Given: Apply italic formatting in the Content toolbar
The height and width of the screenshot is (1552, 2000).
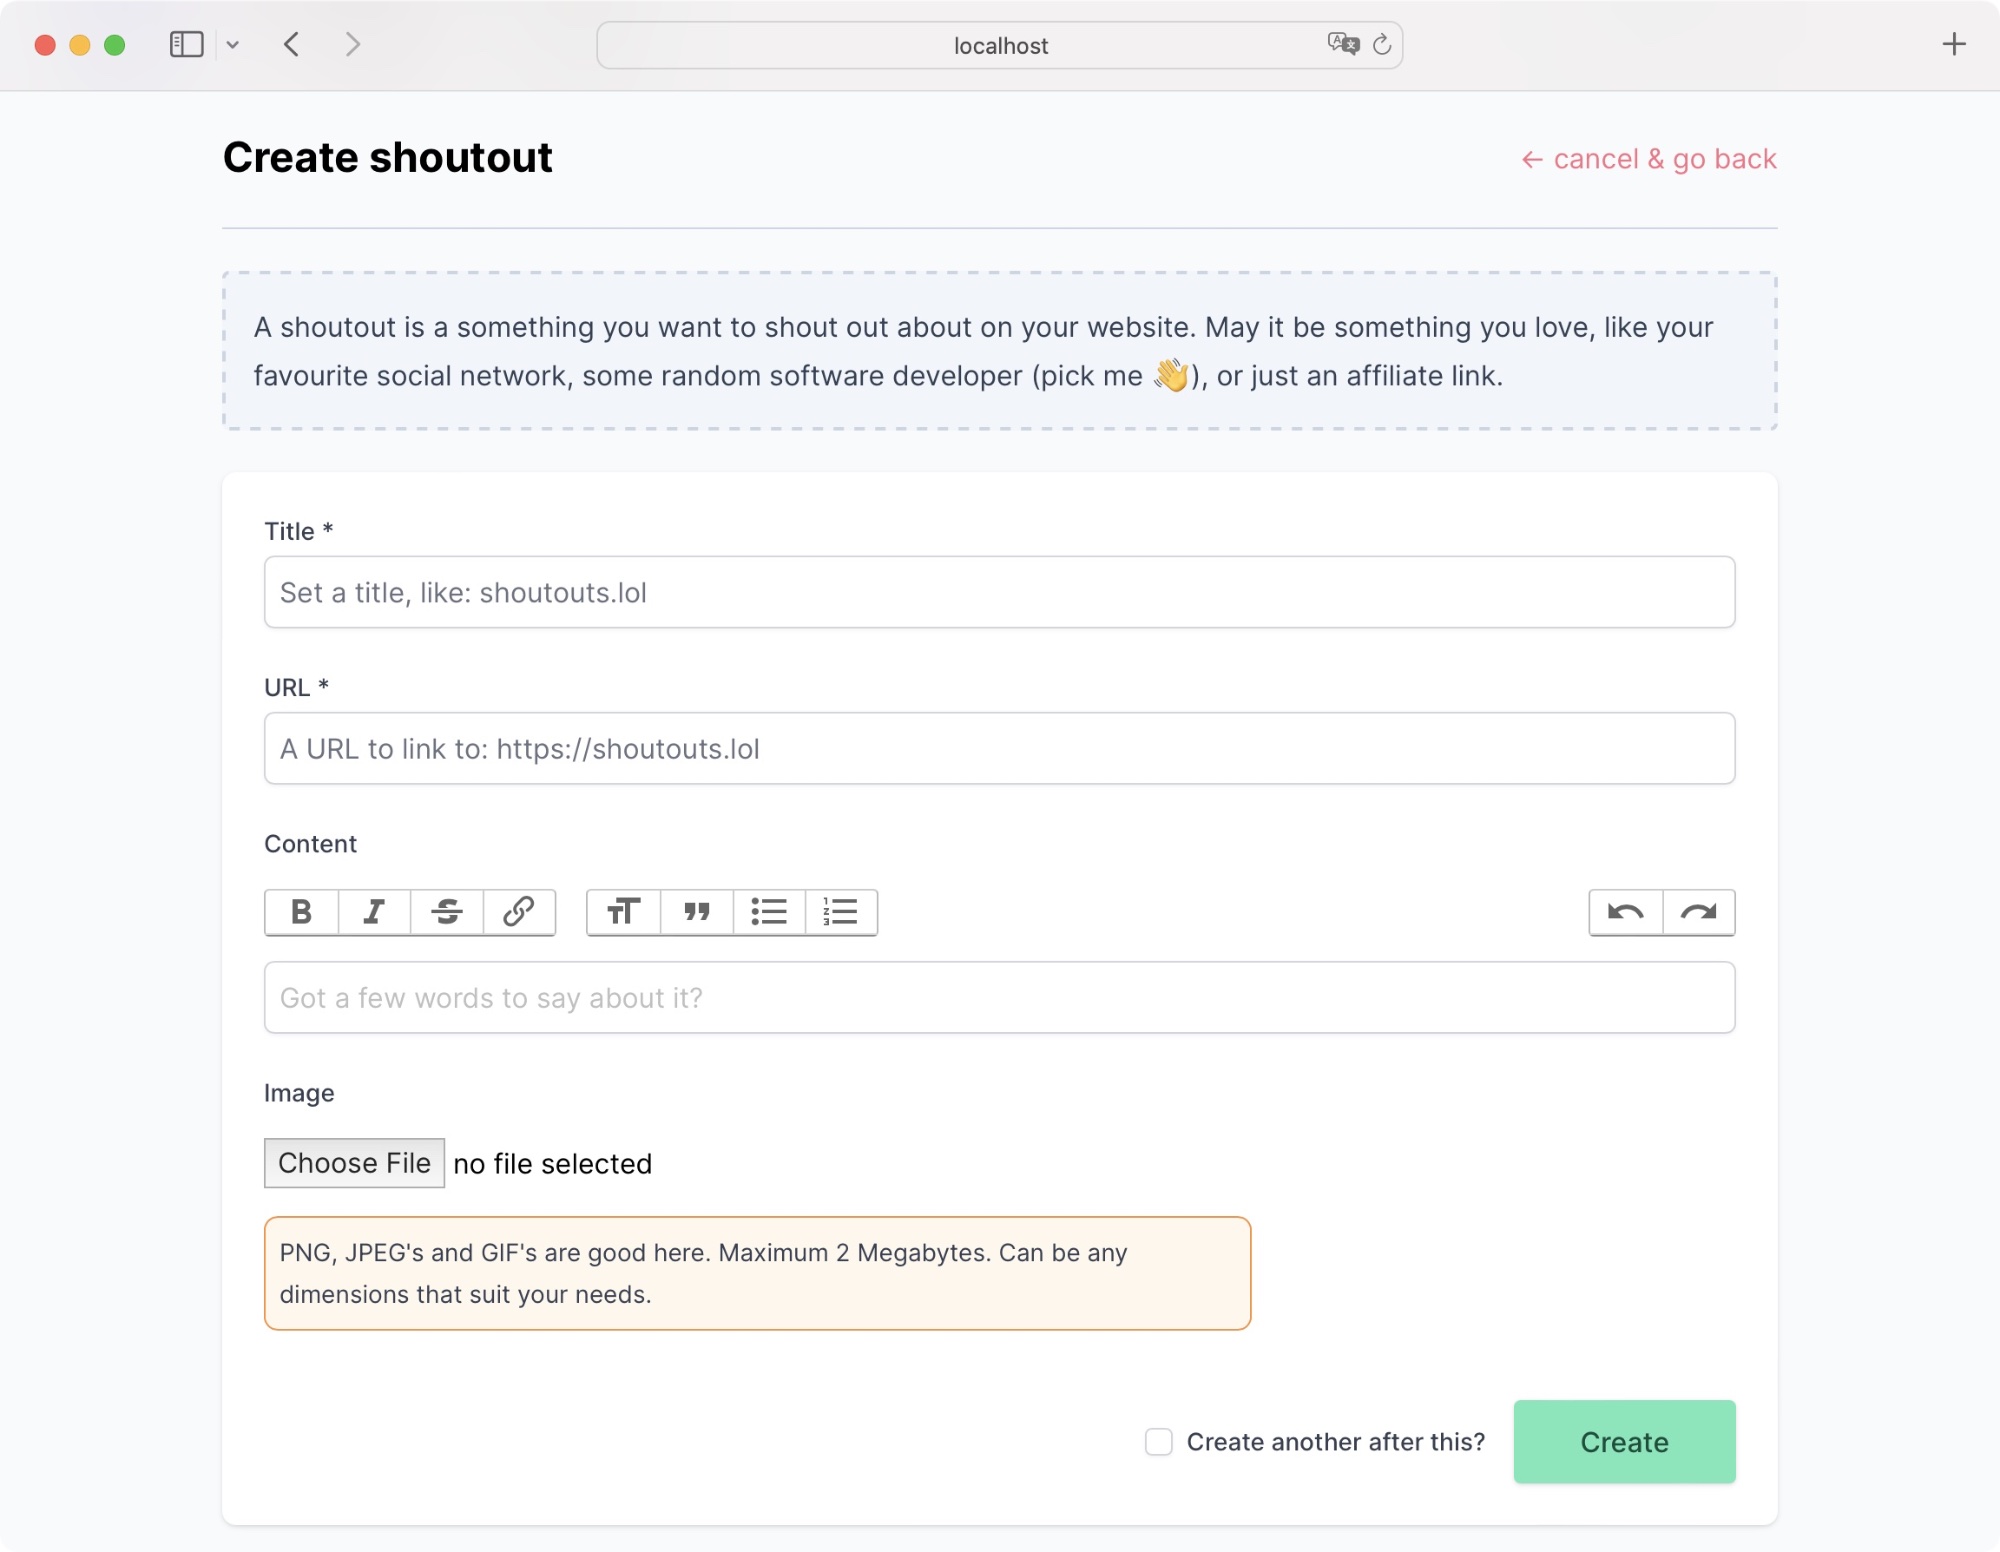Looking at the screenshot, I should [374, 912].
